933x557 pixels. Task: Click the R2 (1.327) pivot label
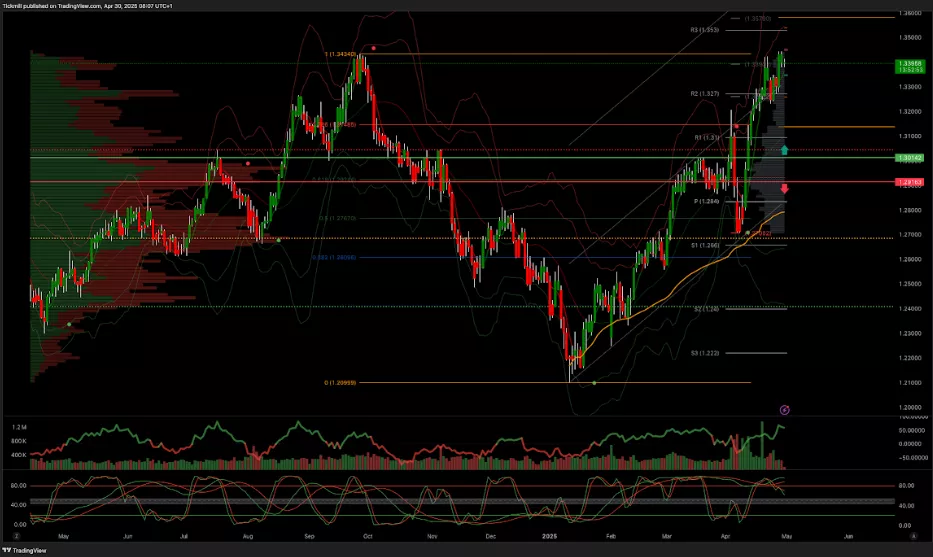pos(705,93)
